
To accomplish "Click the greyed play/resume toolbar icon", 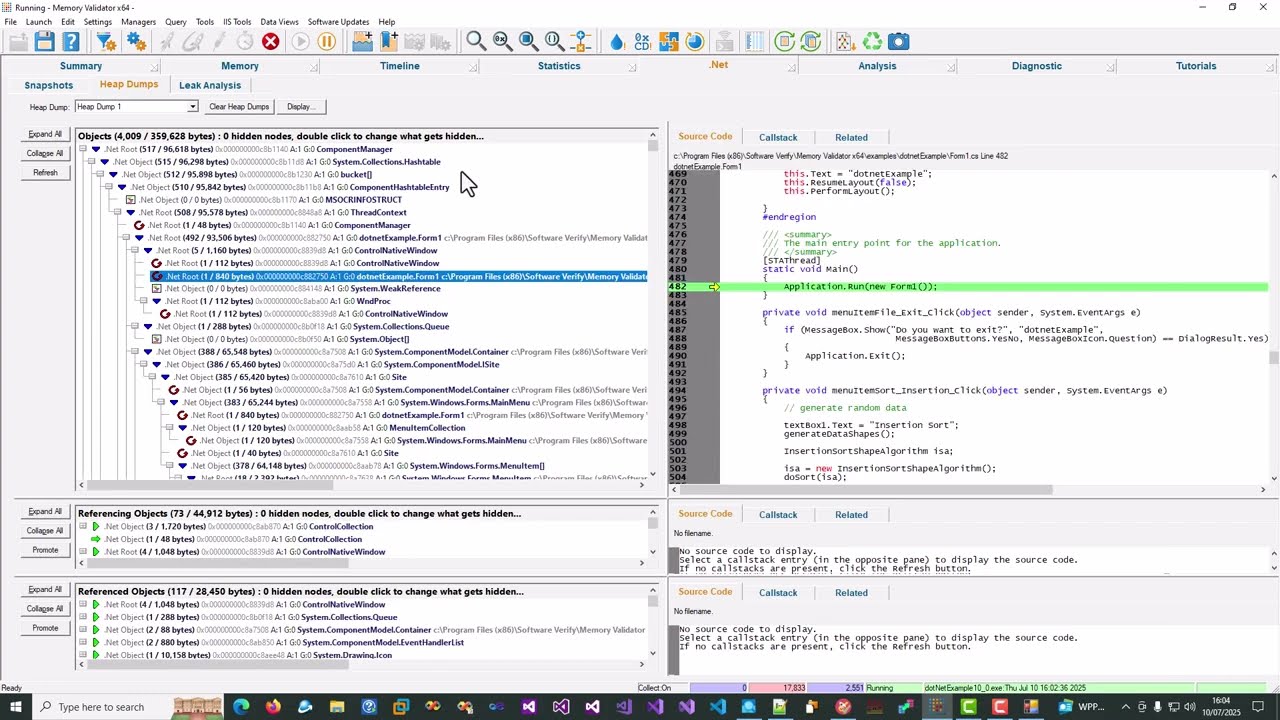I will 300,41.
